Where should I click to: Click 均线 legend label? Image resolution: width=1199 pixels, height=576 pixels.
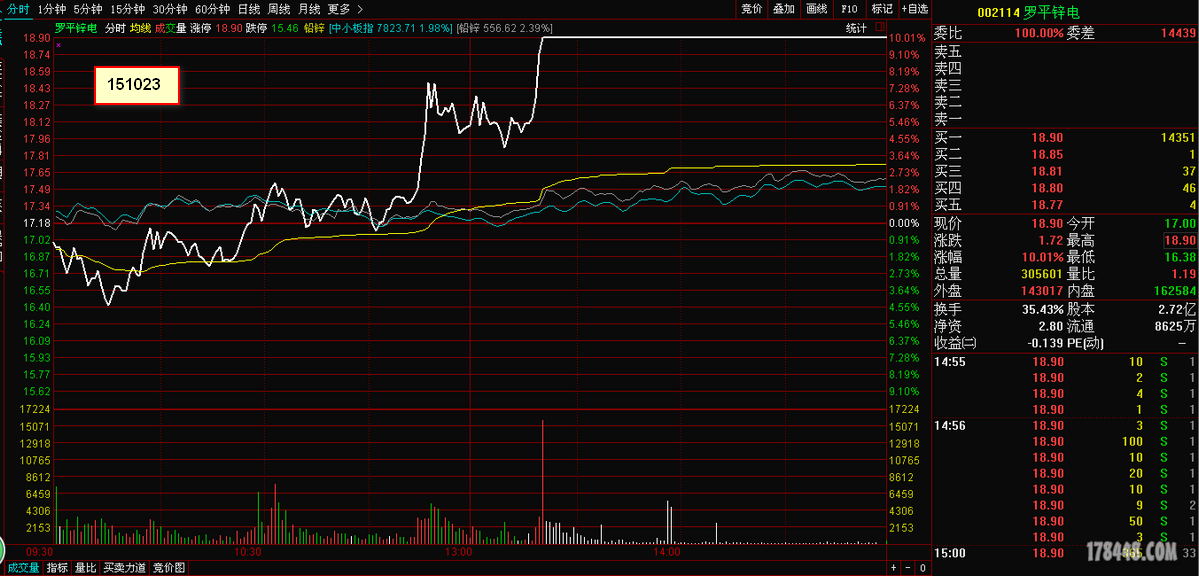point(139,28)
